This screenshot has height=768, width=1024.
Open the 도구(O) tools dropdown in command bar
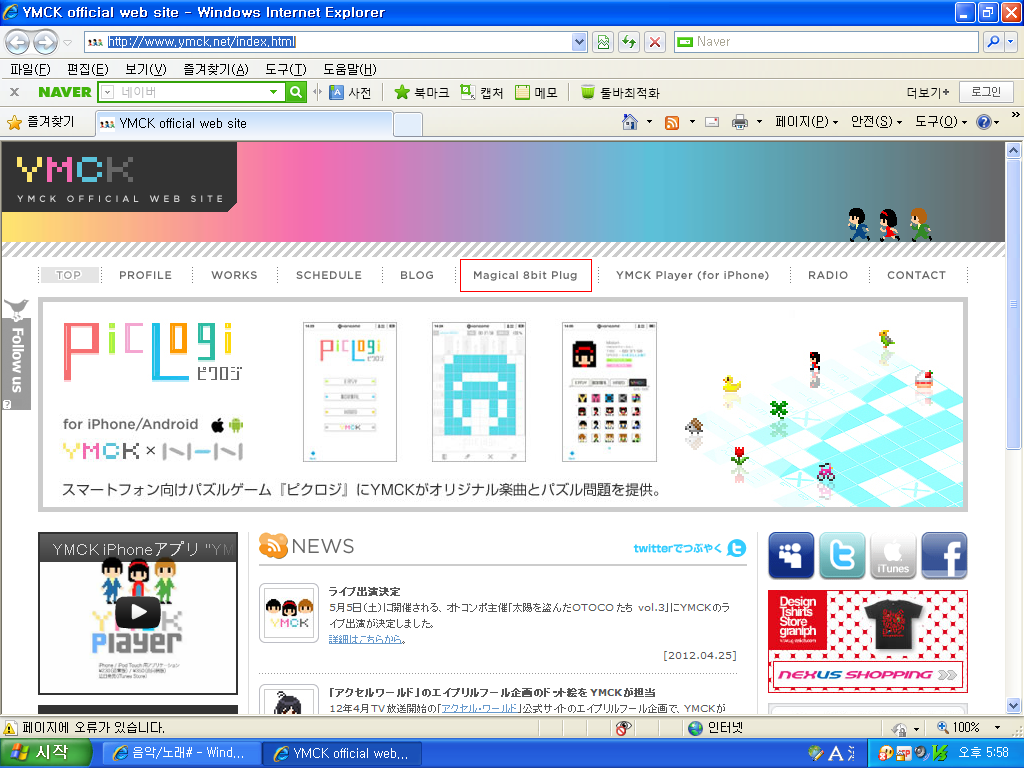[940, 122]
